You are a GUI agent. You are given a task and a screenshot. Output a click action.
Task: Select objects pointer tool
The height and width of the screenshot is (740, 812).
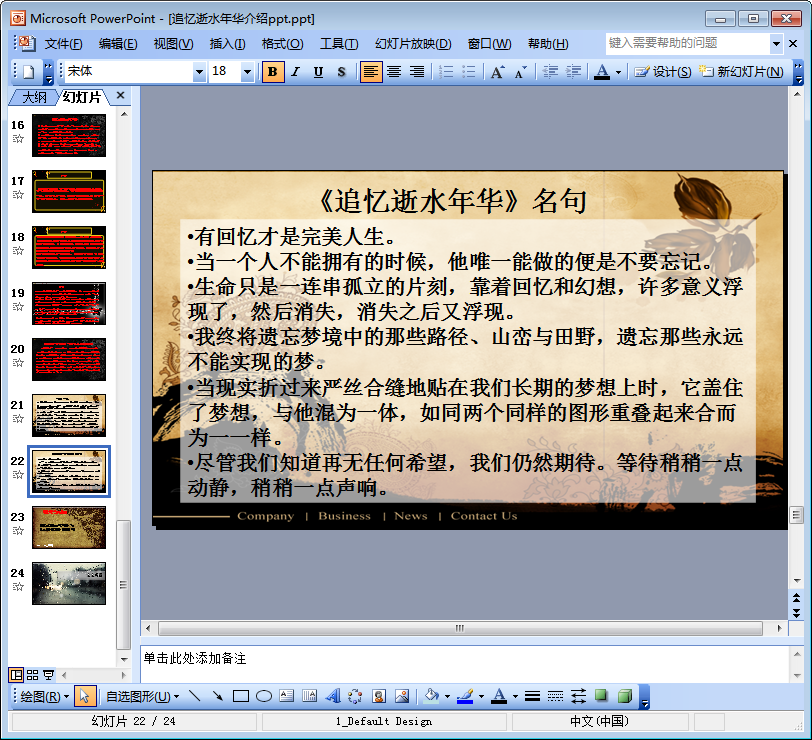85,696
